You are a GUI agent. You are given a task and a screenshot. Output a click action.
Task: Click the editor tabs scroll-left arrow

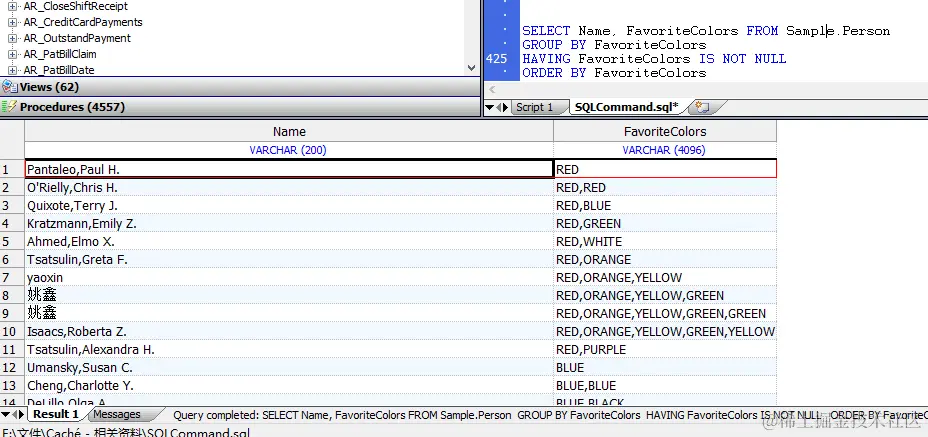coord(498,107)
